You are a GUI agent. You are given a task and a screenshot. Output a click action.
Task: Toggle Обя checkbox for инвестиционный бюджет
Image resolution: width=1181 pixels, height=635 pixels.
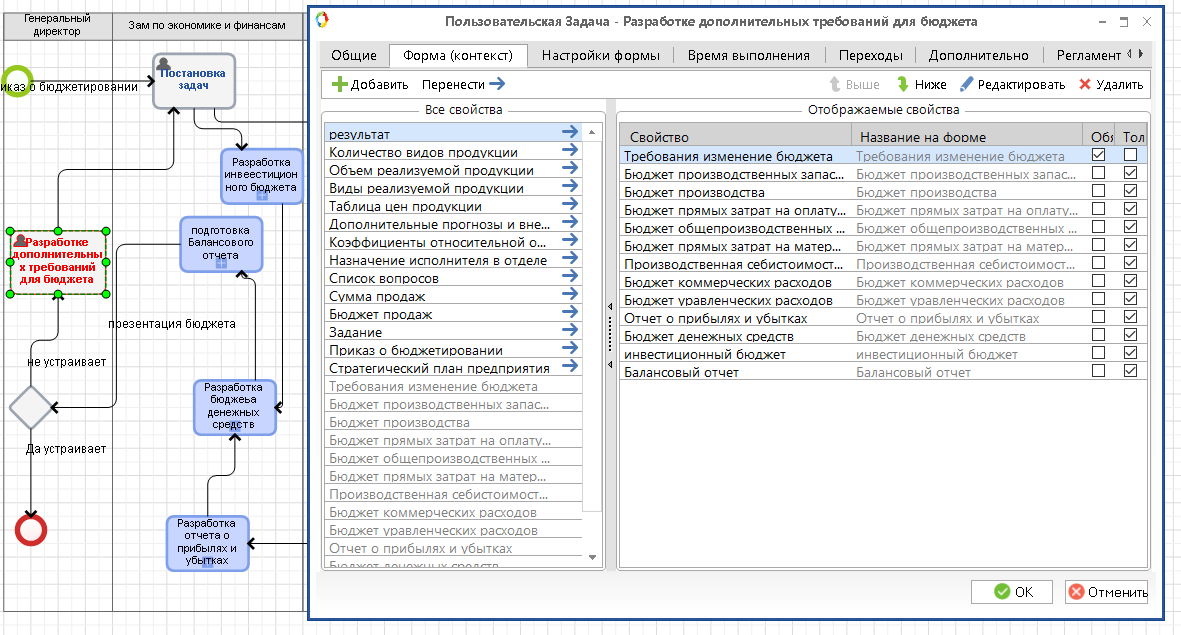pos(1098,353)
